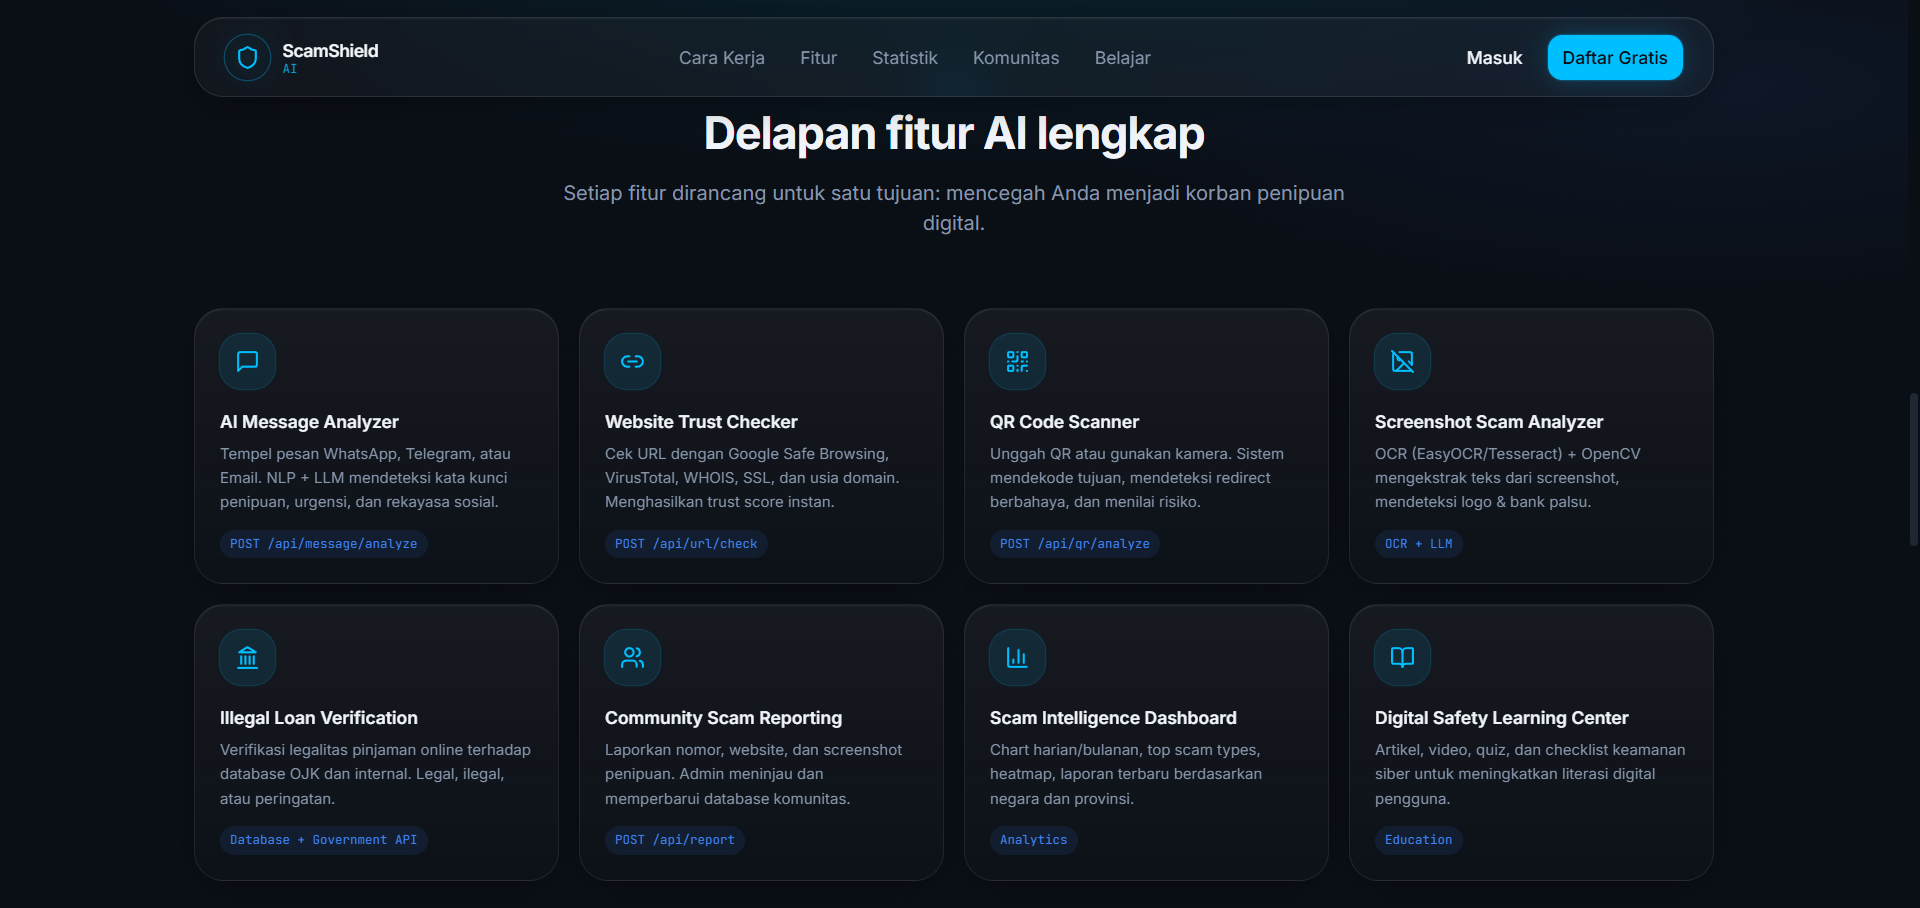
Task: Click the Daftar Gratis button
Action: [x=1615, y=58]
